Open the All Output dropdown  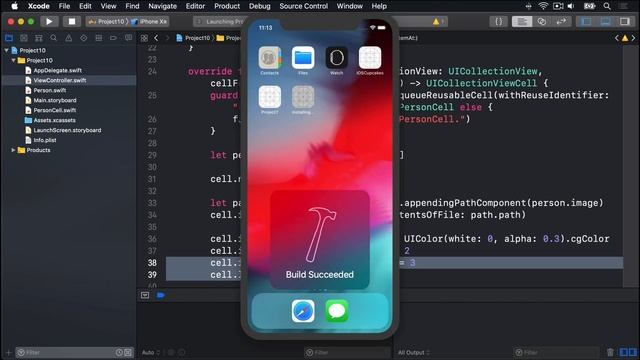tap(414, 352)
